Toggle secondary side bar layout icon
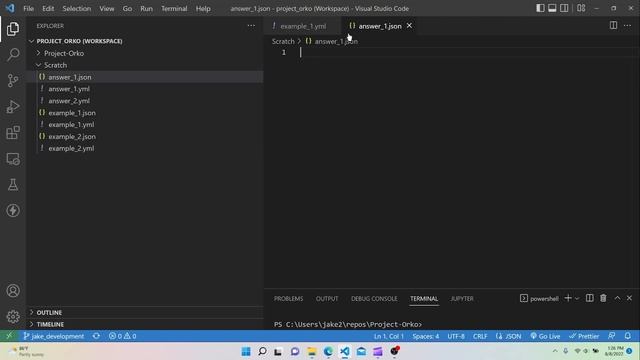Image resolution: width=640 pixels, height=360 pixels. click(x=564, y=8)
